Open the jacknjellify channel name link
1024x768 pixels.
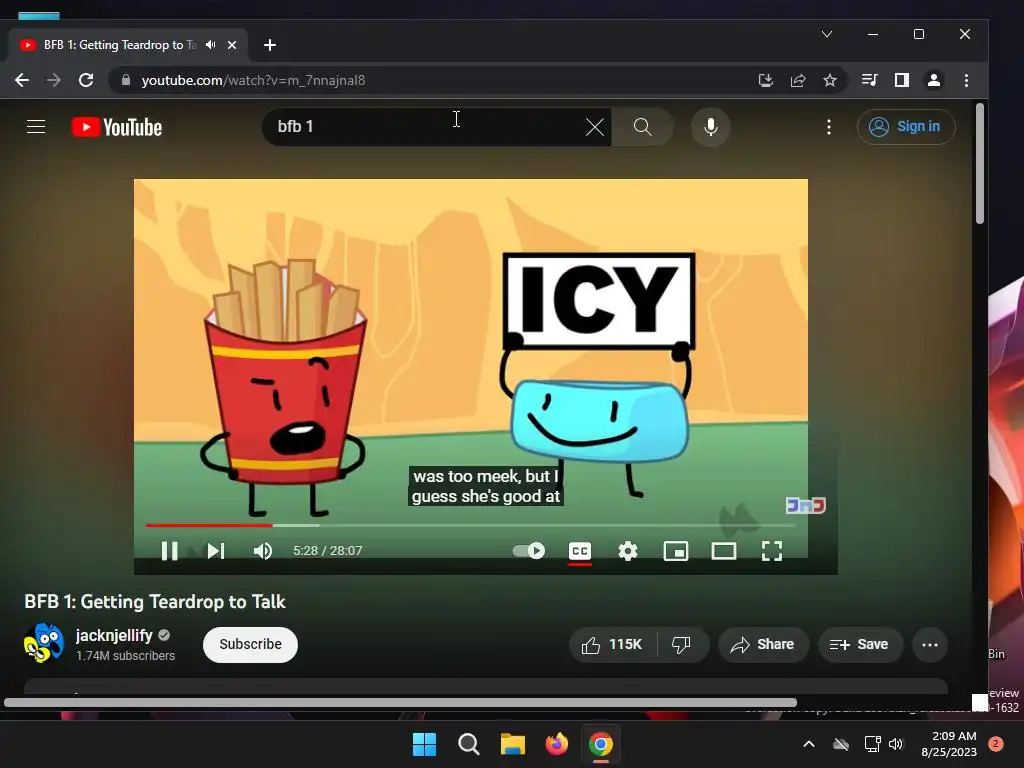(x=114, y=635)
